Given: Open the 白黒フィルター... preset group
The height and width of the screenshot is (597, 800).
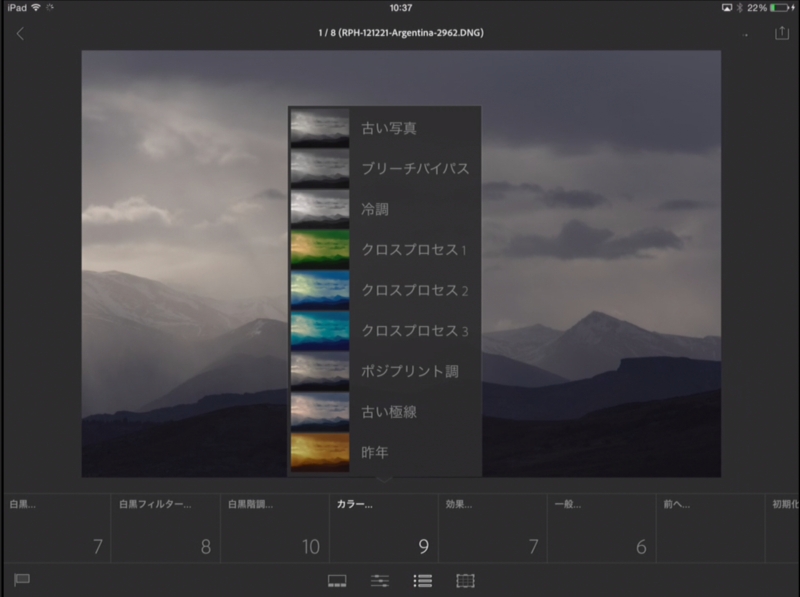Looking at the screenshot, I should (165, 528).
